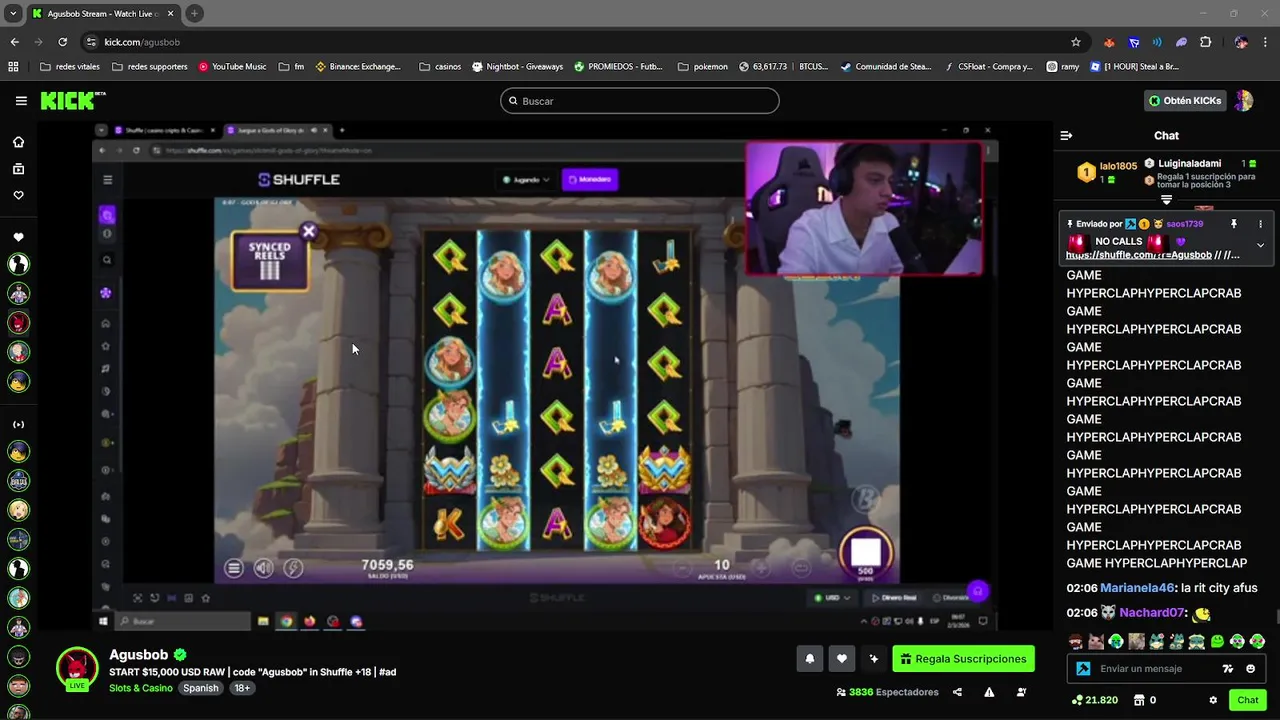Open the Home icon in Kick sidebar
Image resolution: width=1280 pixels, height=720 pixels.
[18, 142]
